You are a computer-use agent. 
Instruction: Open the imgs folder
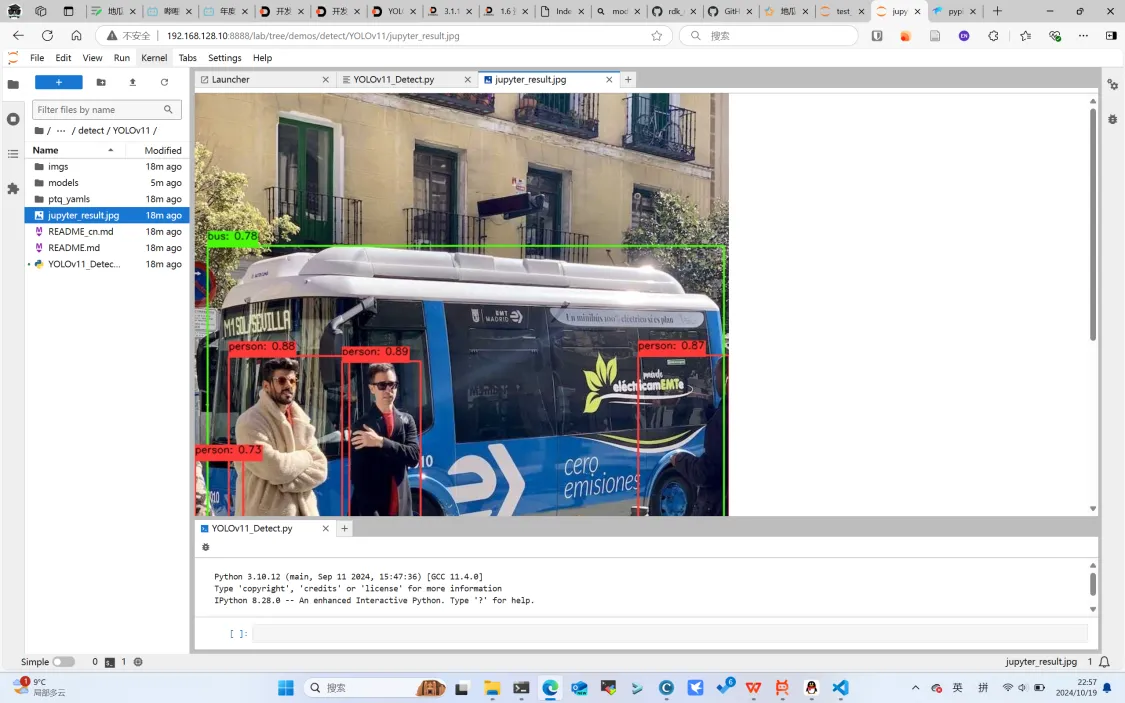(x=107, y=166)
